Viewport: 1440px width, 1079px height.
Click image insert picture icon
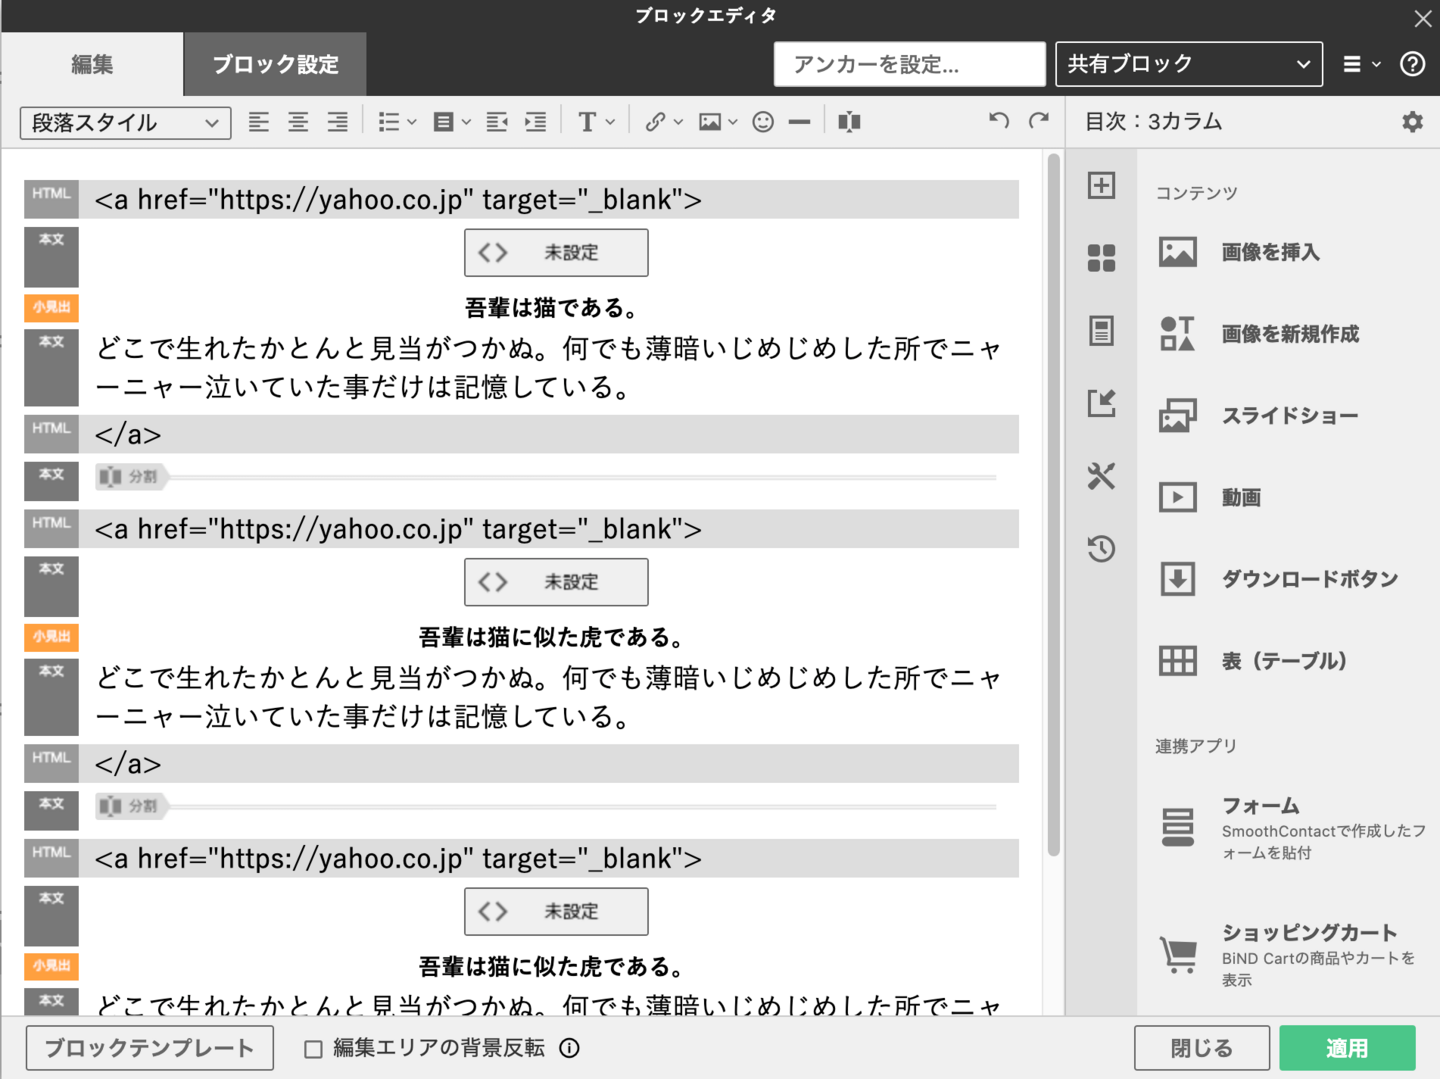(x=1177, y=252)
